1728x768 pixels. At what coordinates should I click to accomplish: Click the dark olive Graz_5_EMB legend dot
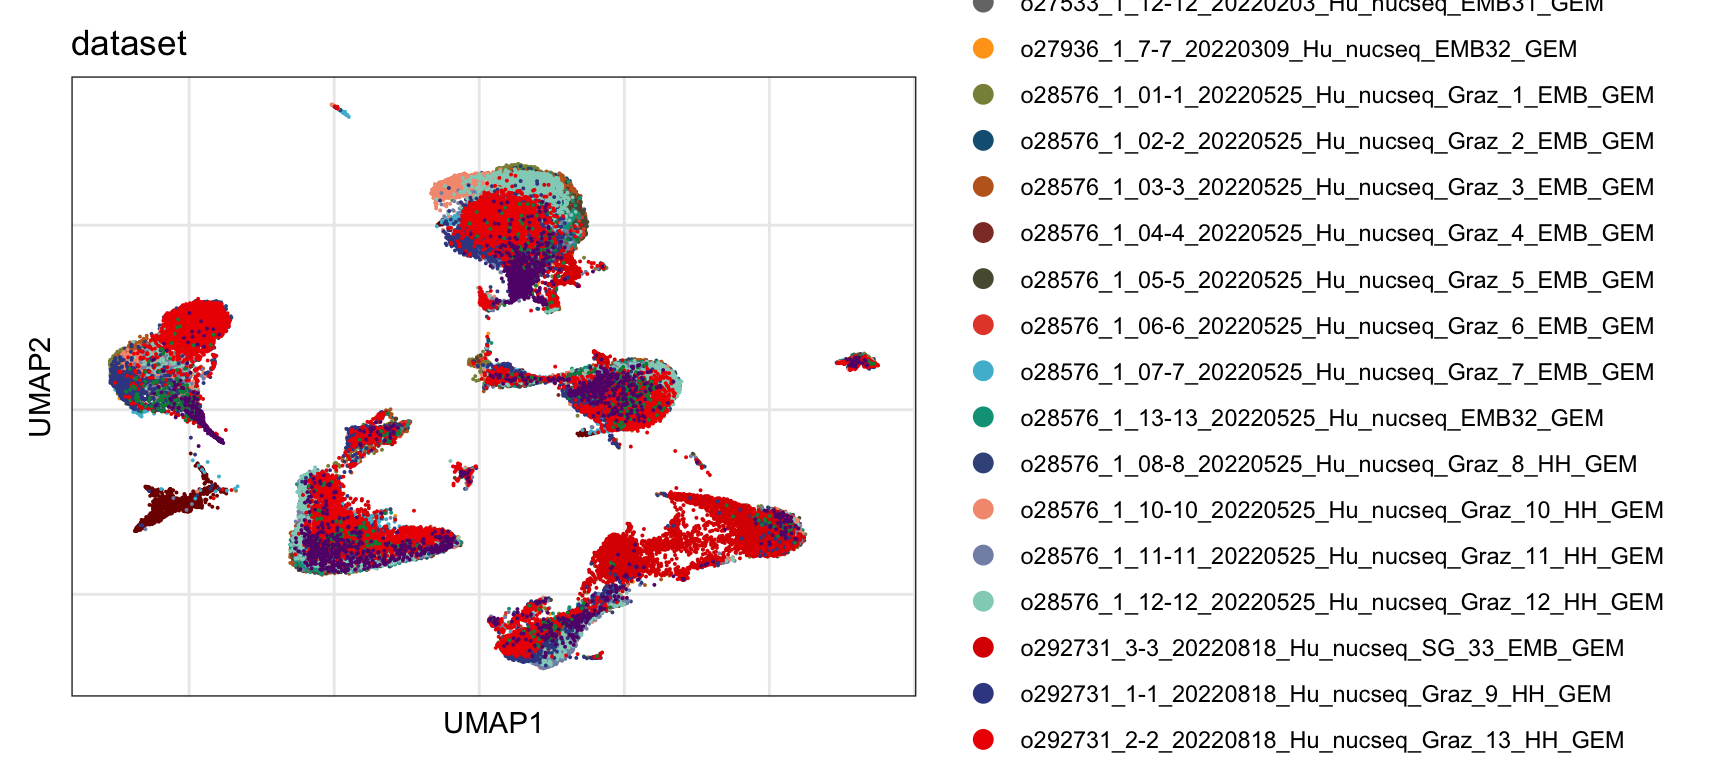pyautogui.click(x=983, y=280)
